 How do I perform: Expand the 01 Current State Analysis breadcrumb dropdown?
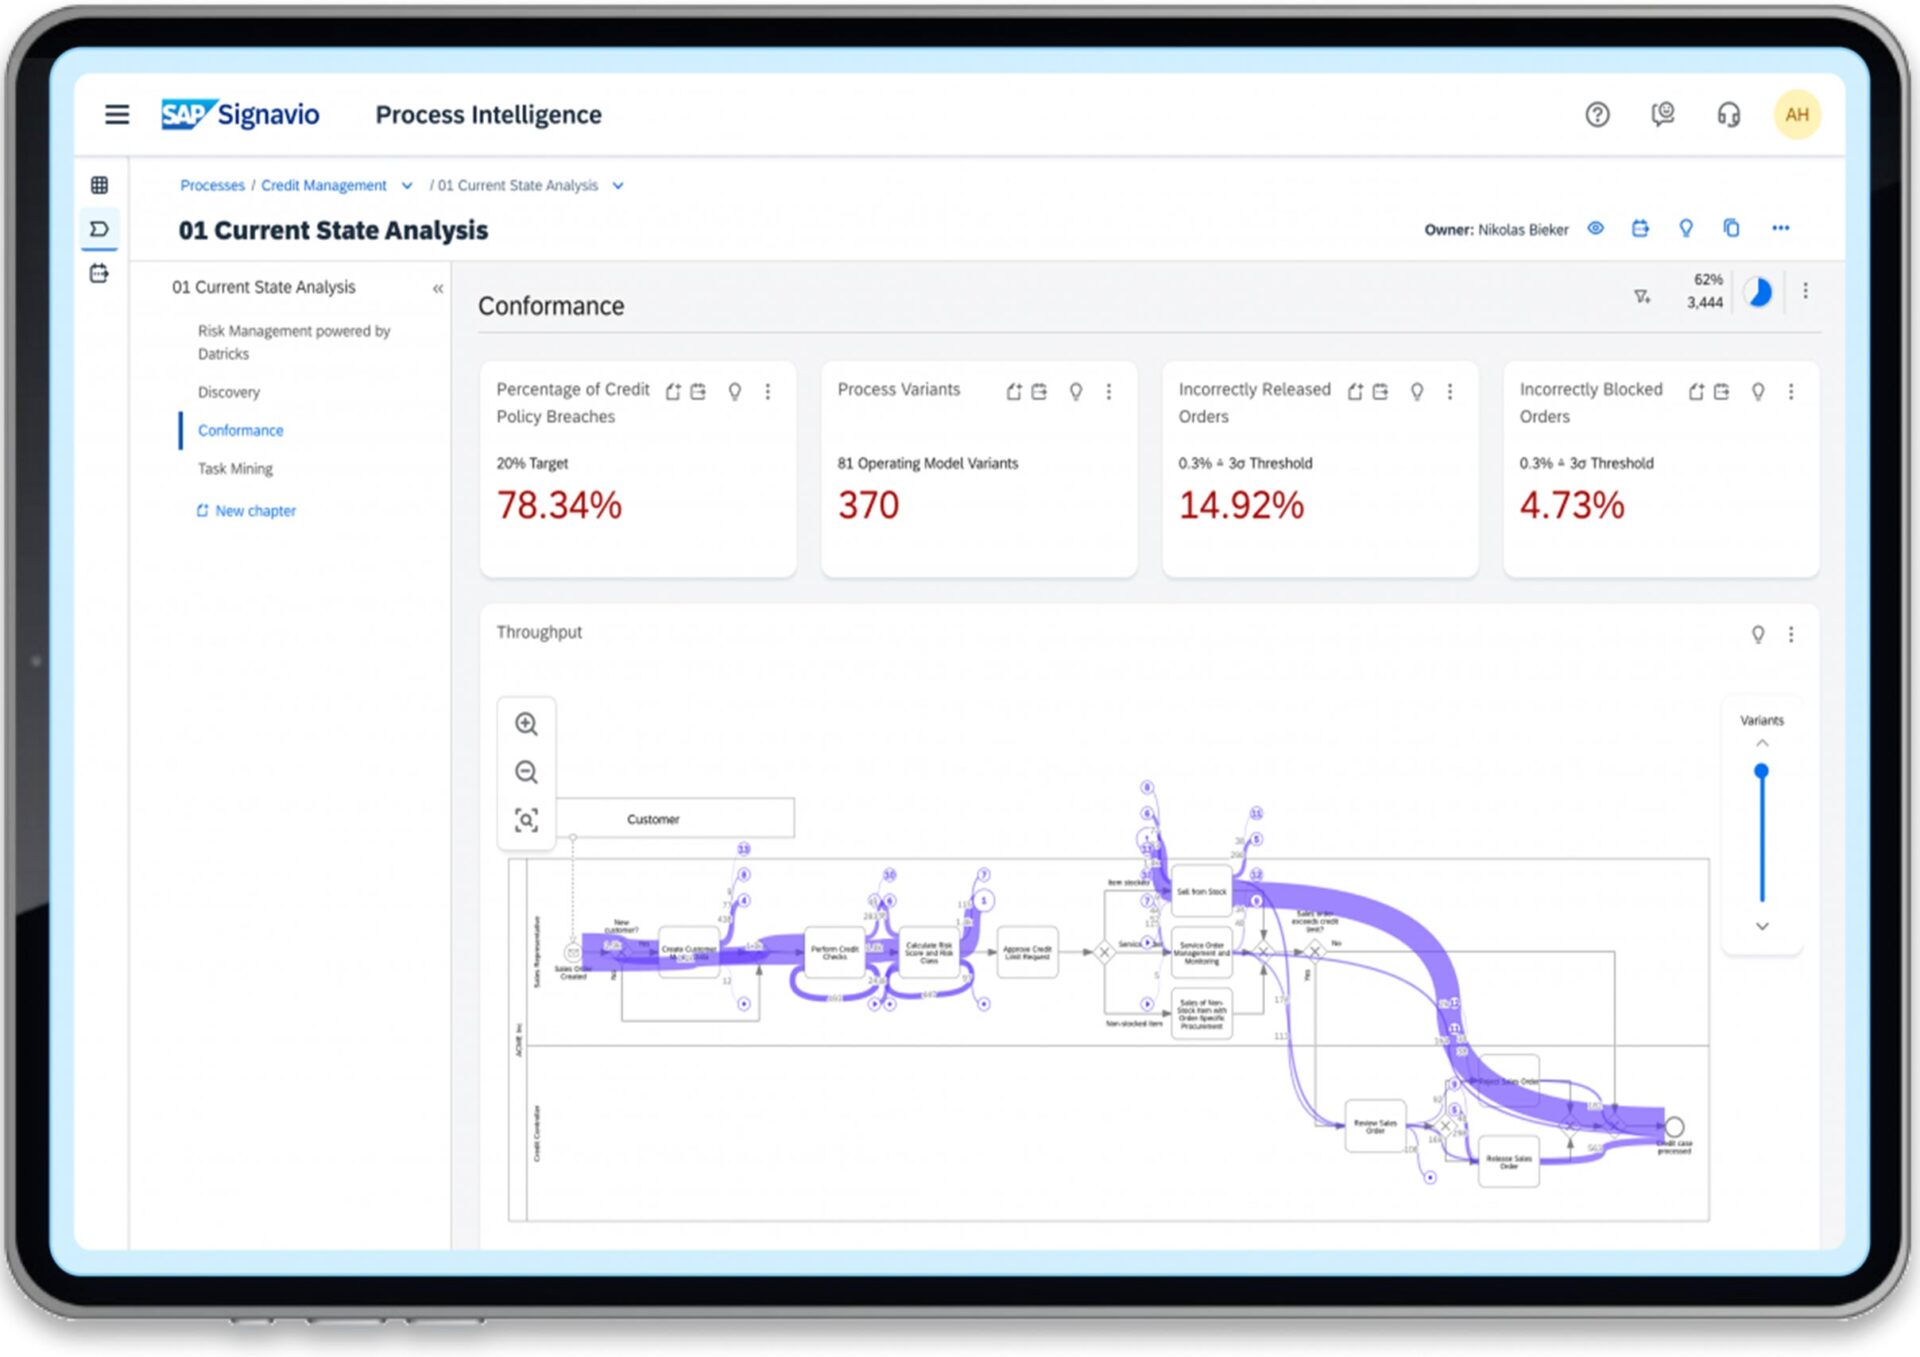618,186
